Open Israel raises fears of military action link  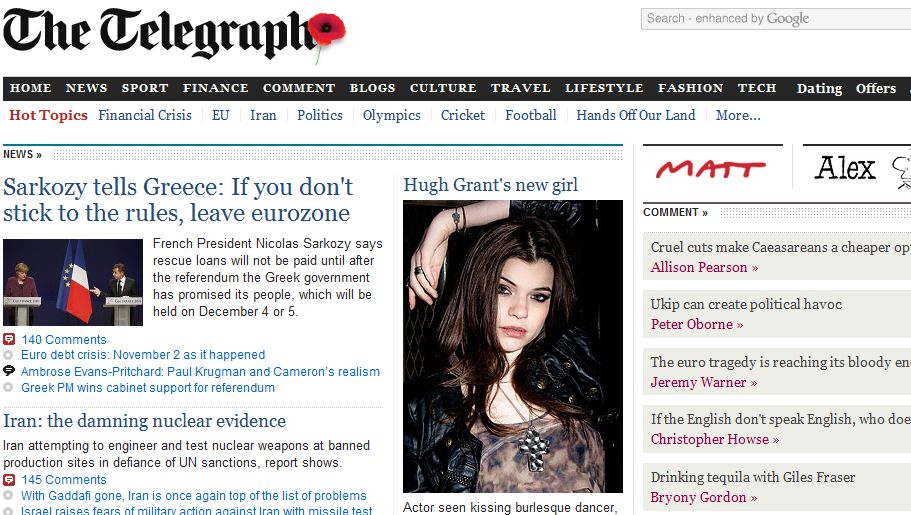pos(196,510)
